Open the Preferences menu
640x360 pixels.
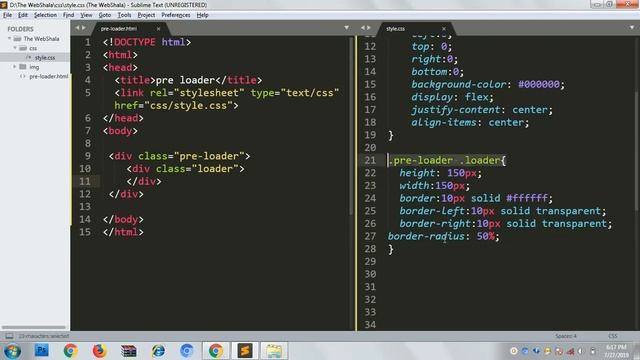176,15
